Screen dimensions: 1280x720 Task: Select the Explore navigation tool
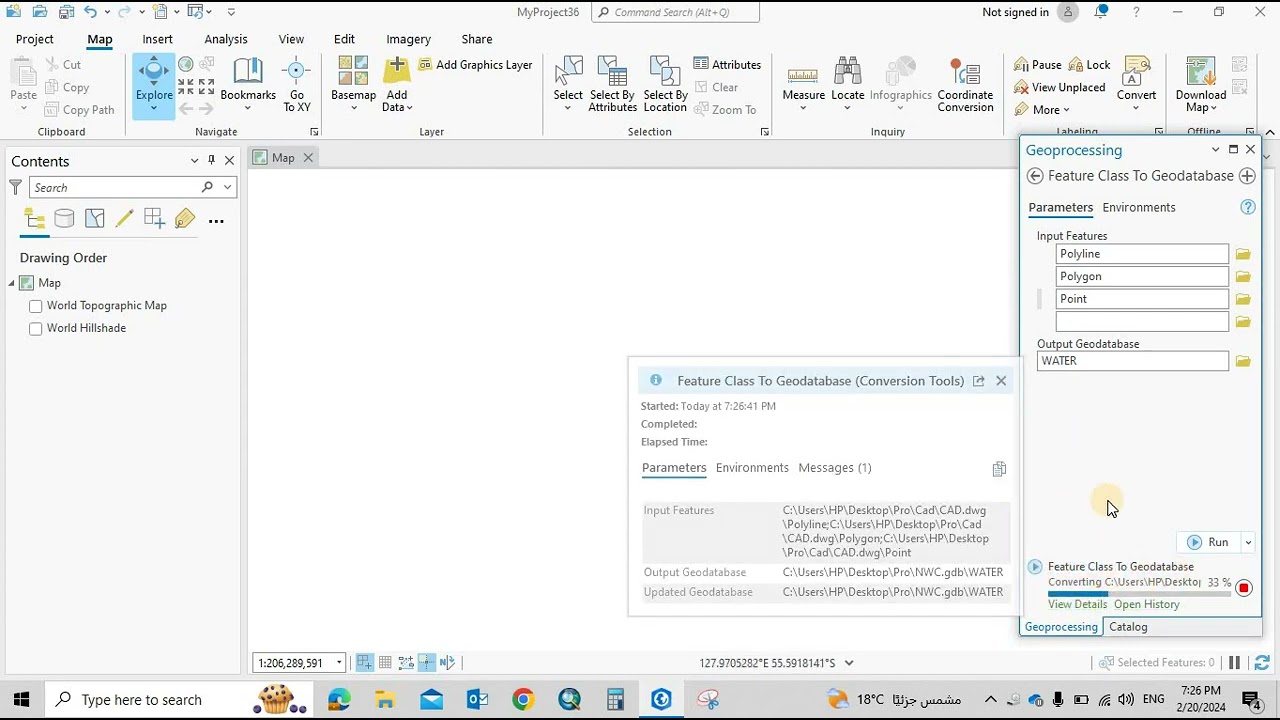pyautogui.click(x=154, y=85)
